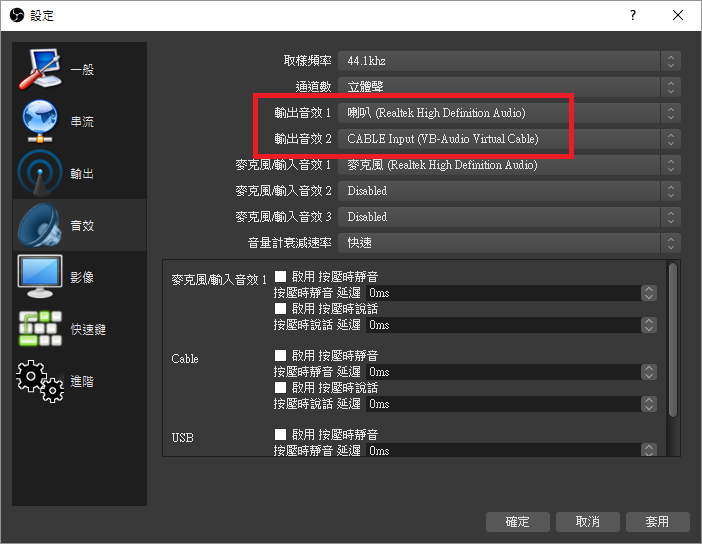Click the hotkey panel vertical scrollbar
The width and height of the screenshot is (702, 544).
click(672, 340)
